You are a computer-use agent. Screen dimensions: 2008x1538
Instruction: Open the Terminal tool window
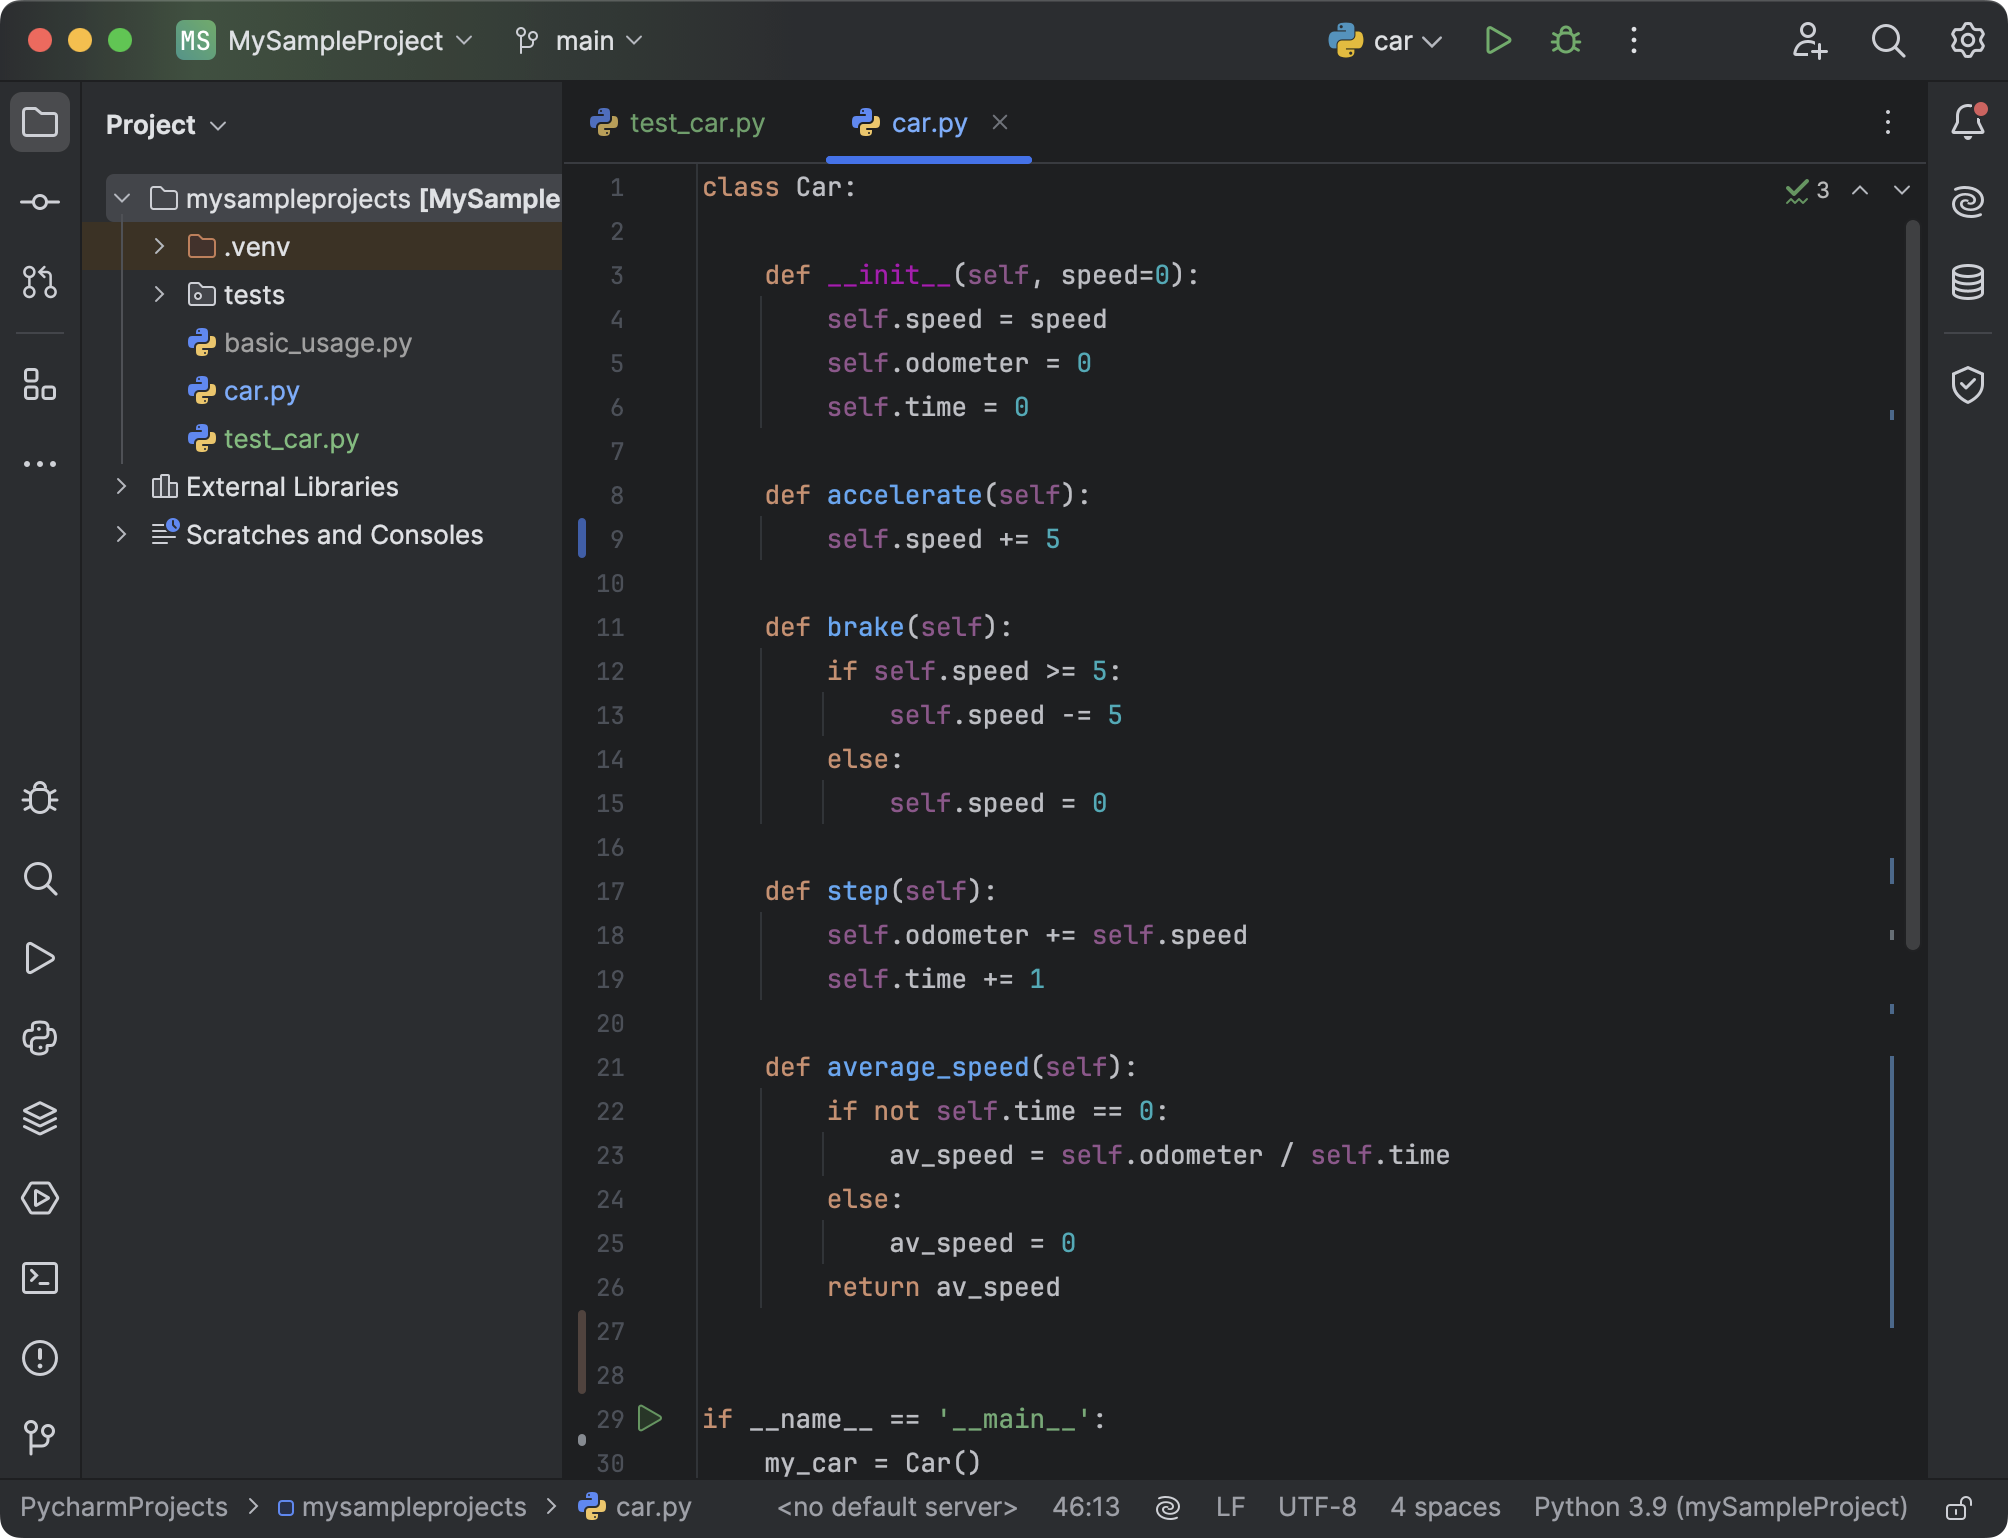40,1278
